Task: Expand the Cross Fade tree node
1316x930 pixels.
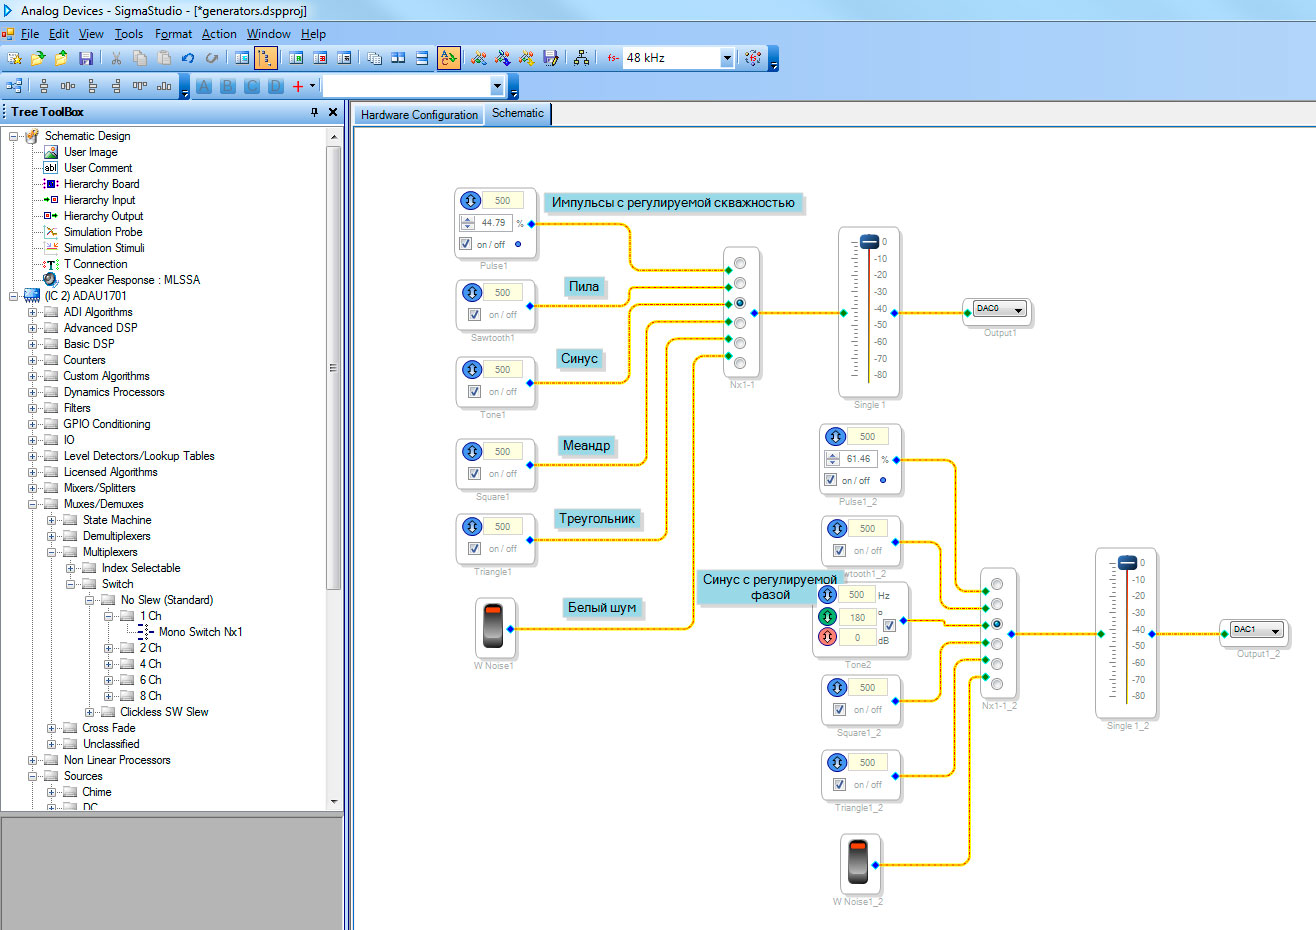Action: tap(51, 728)
